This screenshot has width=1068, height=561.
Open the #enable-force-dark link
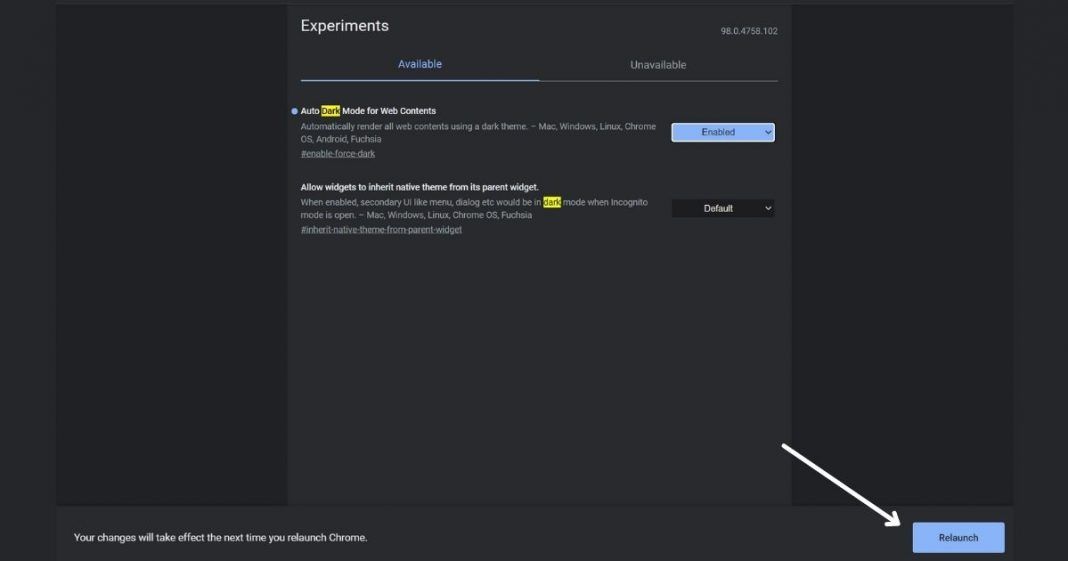coord(338,154)
